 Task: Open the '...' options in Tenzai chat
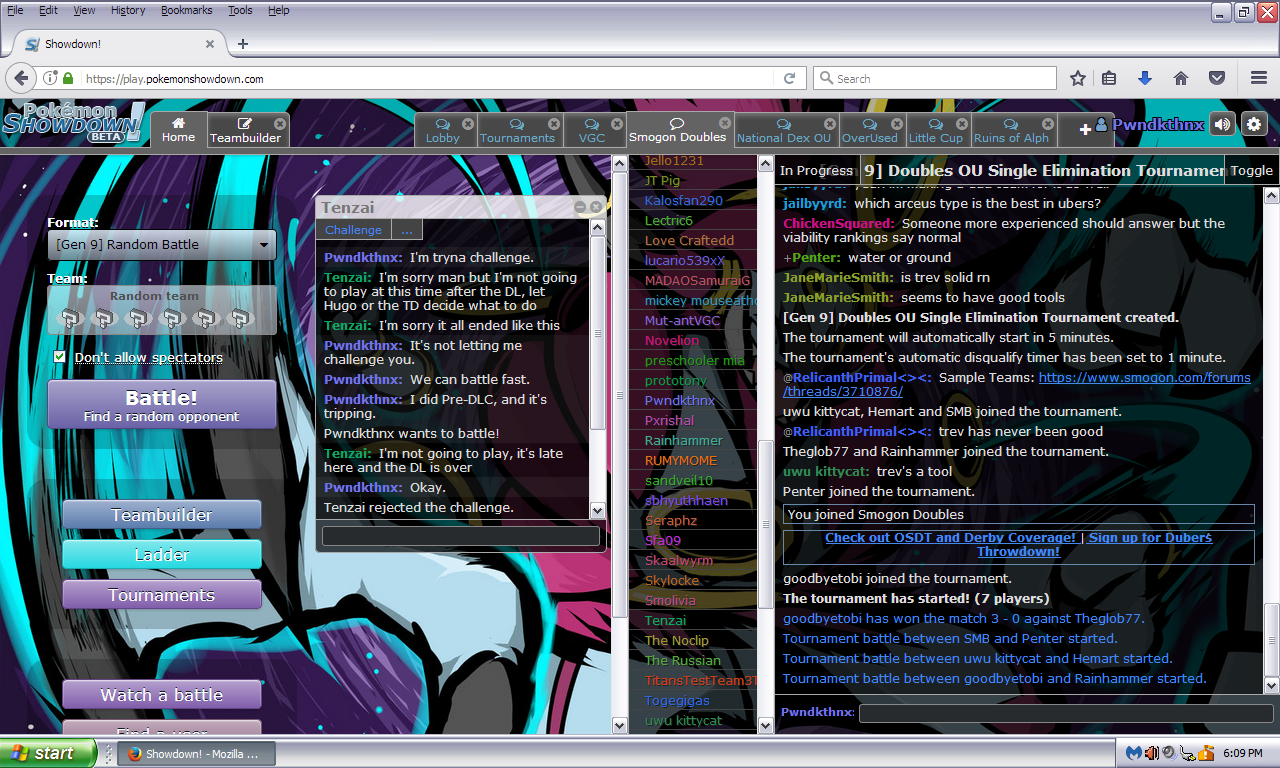pyautogui.click(x=406, y=230)
